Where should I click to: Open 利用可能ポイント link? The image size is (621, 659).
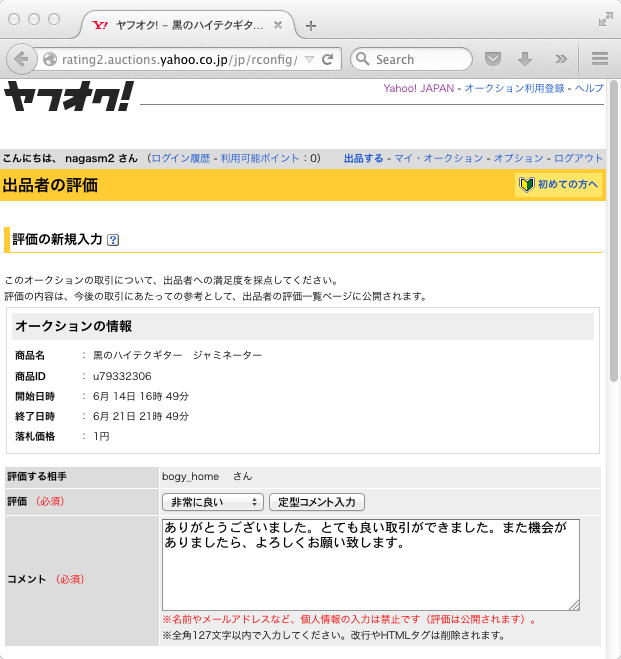(x=260, y=158)
